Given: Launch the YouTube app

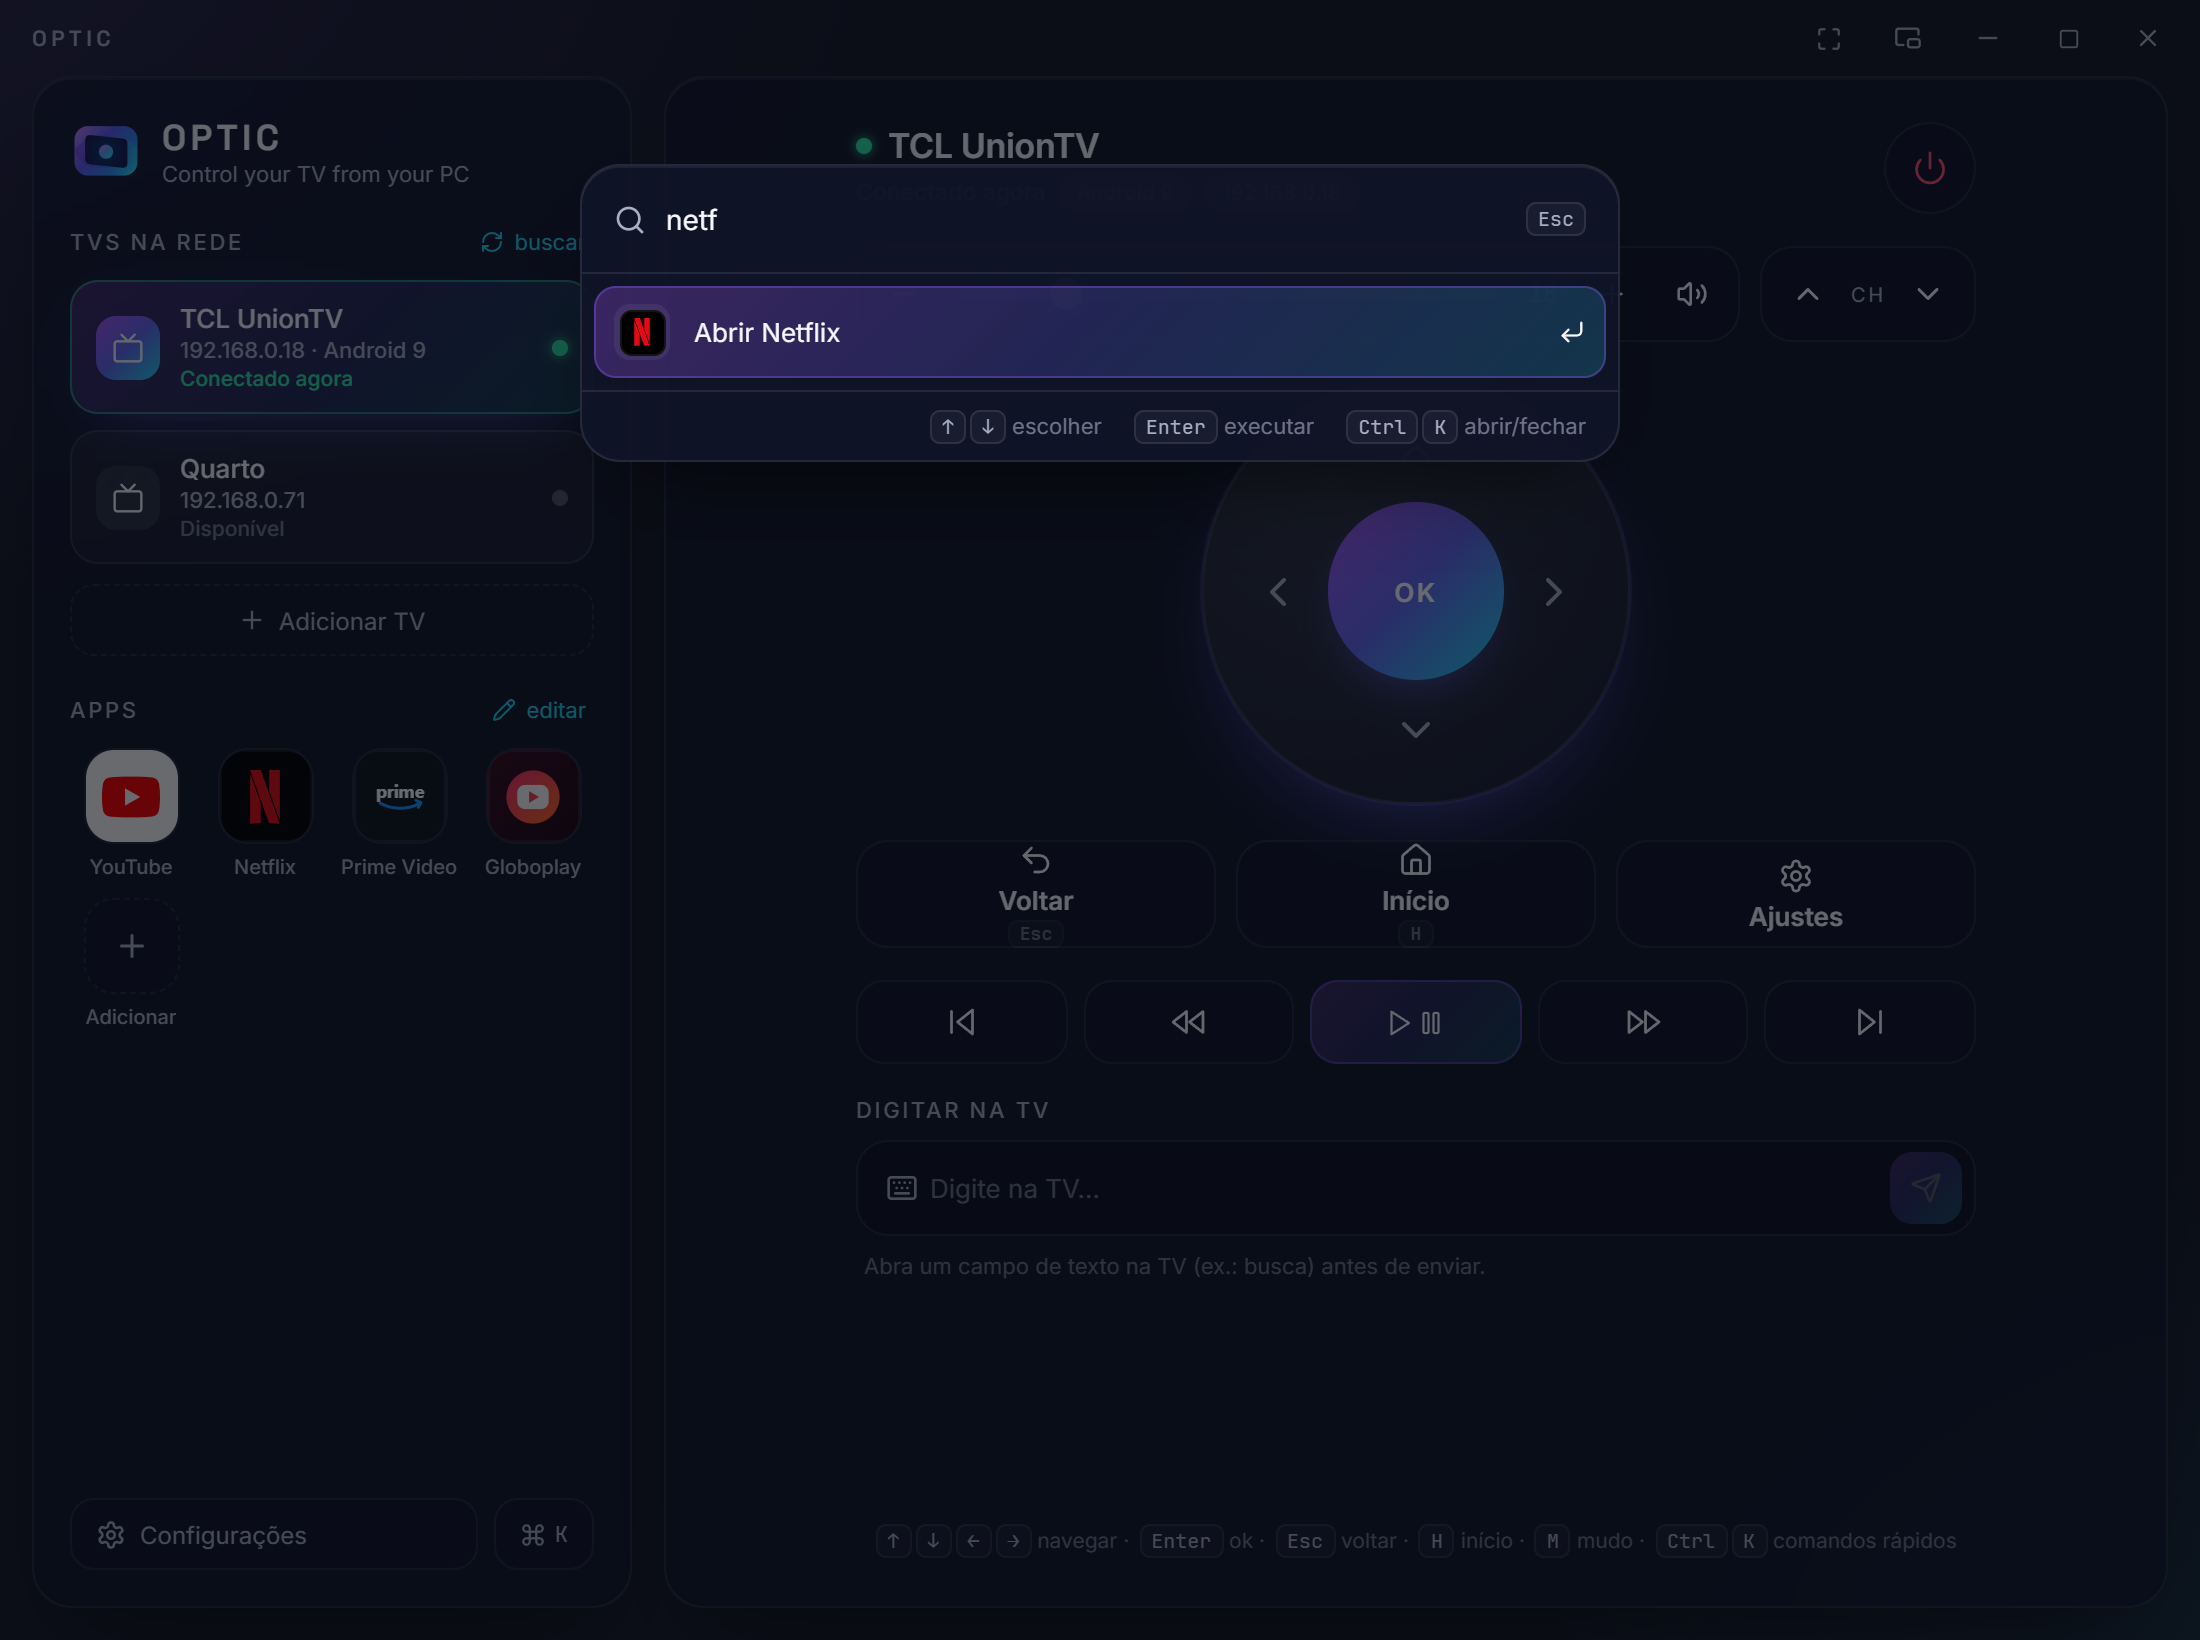Looking at the screenshot, I should pyautogui.click(x=131, y=796).
